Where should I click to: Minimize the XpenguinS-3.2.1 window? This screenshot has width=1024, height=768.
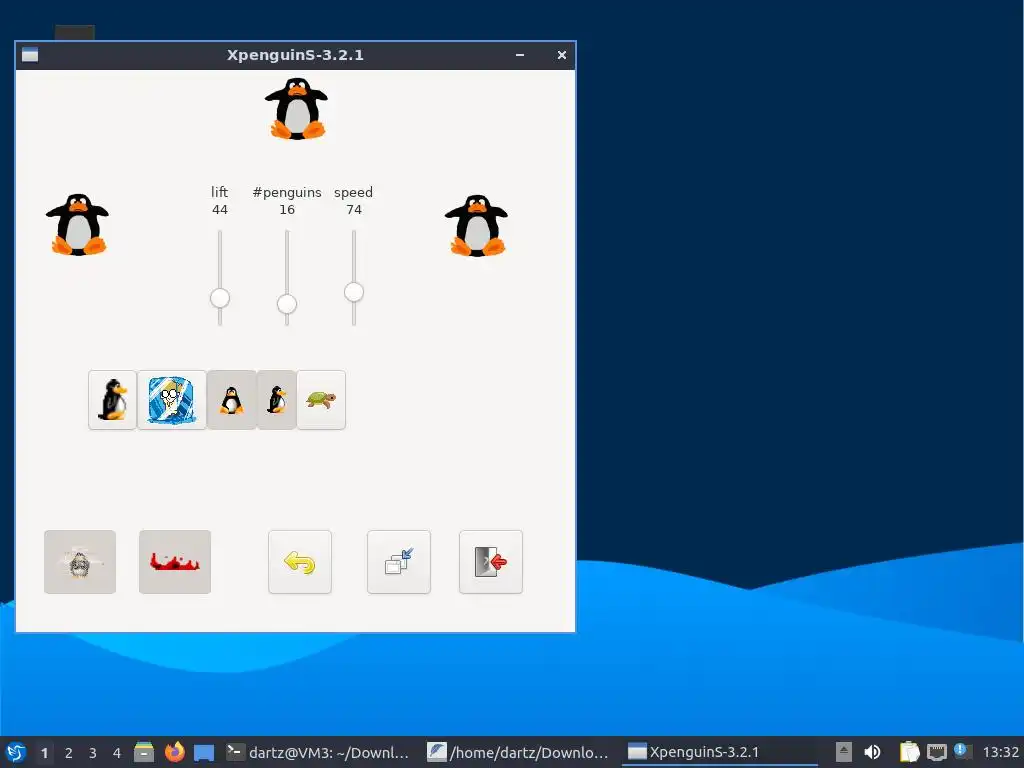tap(520, 55)
